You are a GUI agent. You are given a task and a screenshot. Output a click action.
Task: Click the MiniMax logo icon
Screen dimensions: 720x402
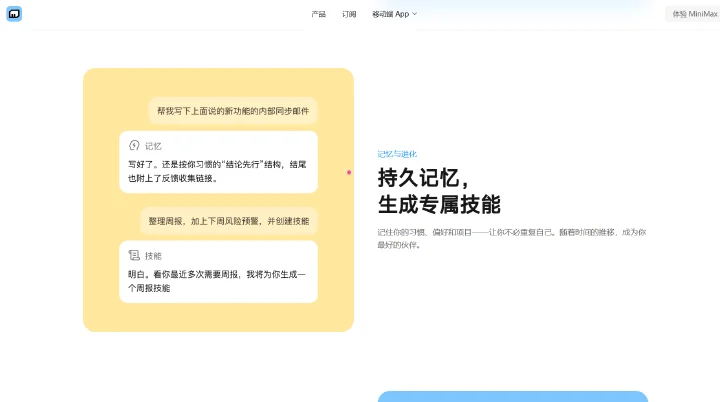(14, 14)
